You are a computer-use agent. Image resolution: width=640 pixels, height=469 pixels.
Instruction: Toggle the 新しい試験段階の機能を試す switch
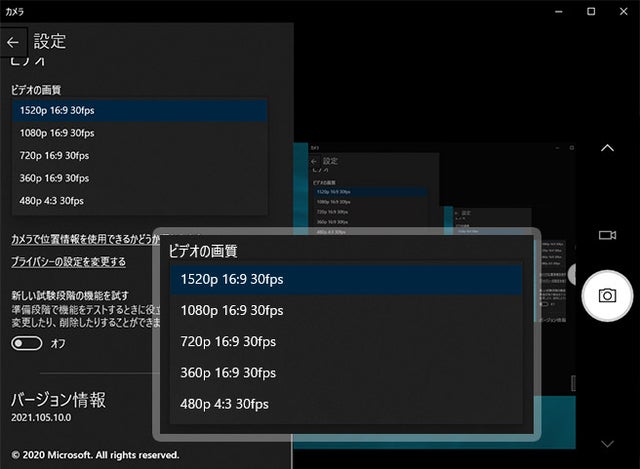[x=27, y=343]
